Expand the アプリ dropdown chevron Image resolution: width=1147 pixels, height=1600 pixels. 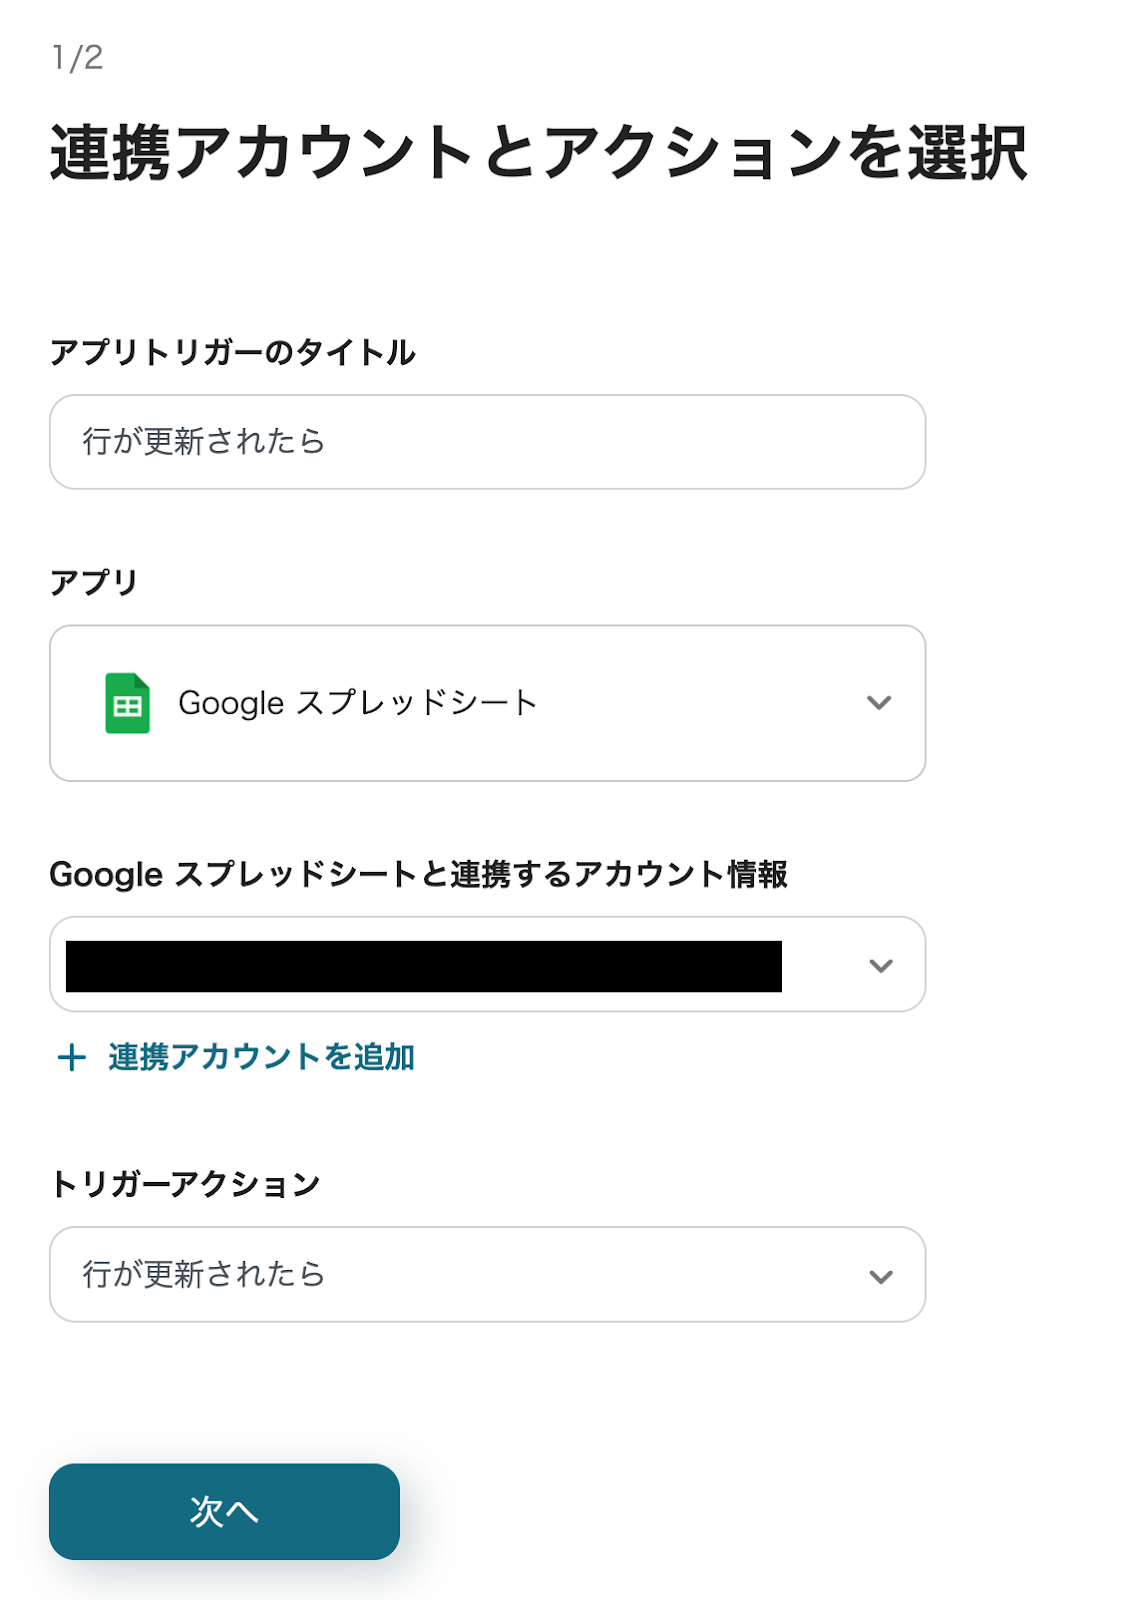(879, 703)
